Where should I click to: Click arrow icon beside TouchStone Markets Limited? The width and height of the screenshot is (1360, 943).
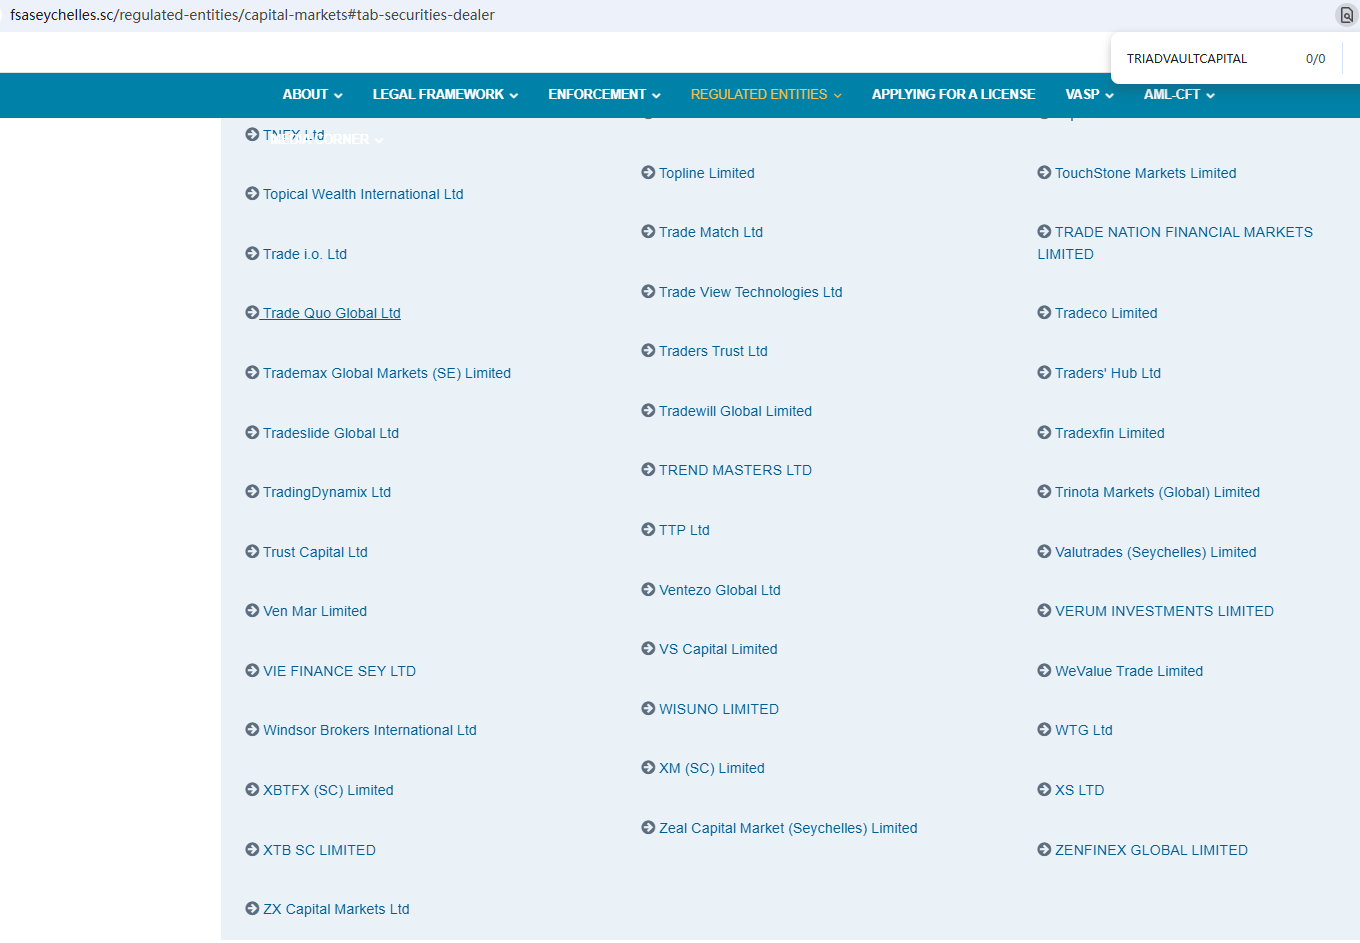tap(1044, 173)
